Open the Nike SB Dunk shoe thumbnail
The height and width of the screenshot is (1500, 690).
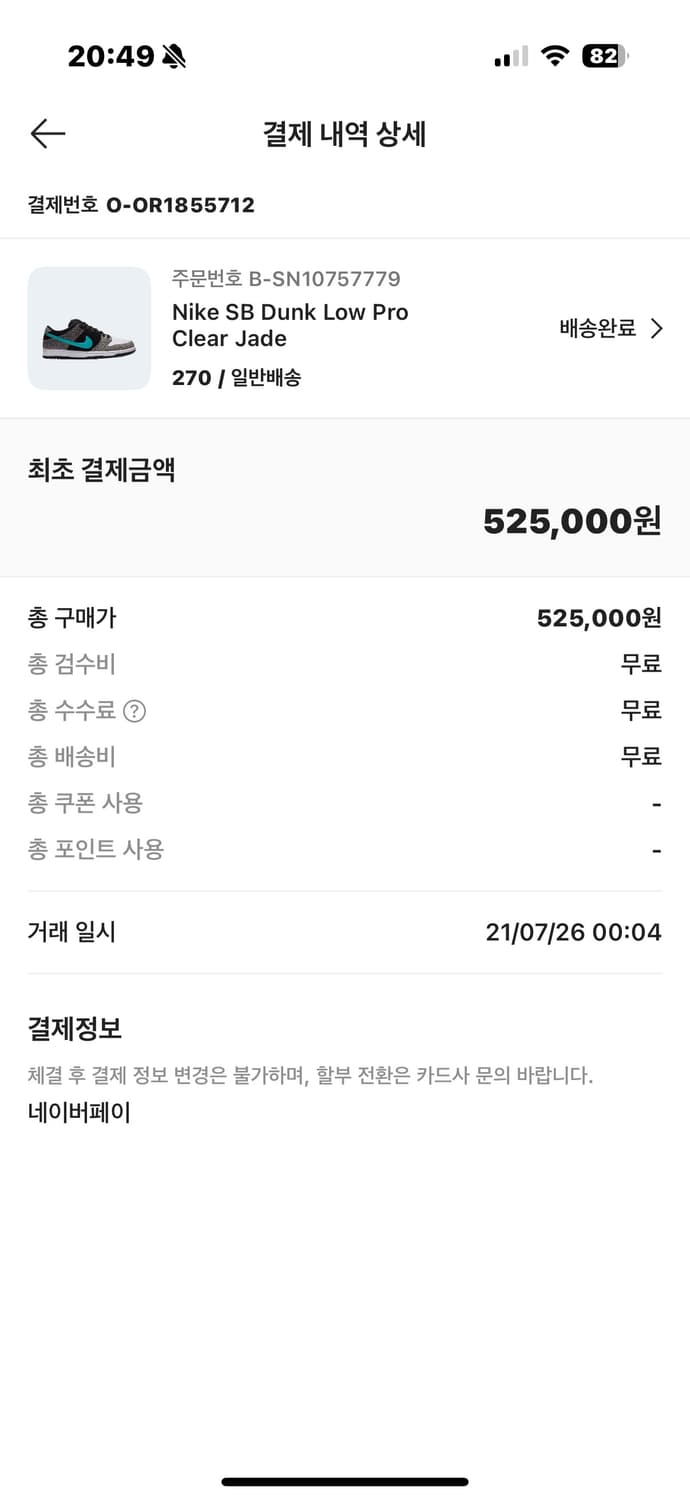click(89, 328)
